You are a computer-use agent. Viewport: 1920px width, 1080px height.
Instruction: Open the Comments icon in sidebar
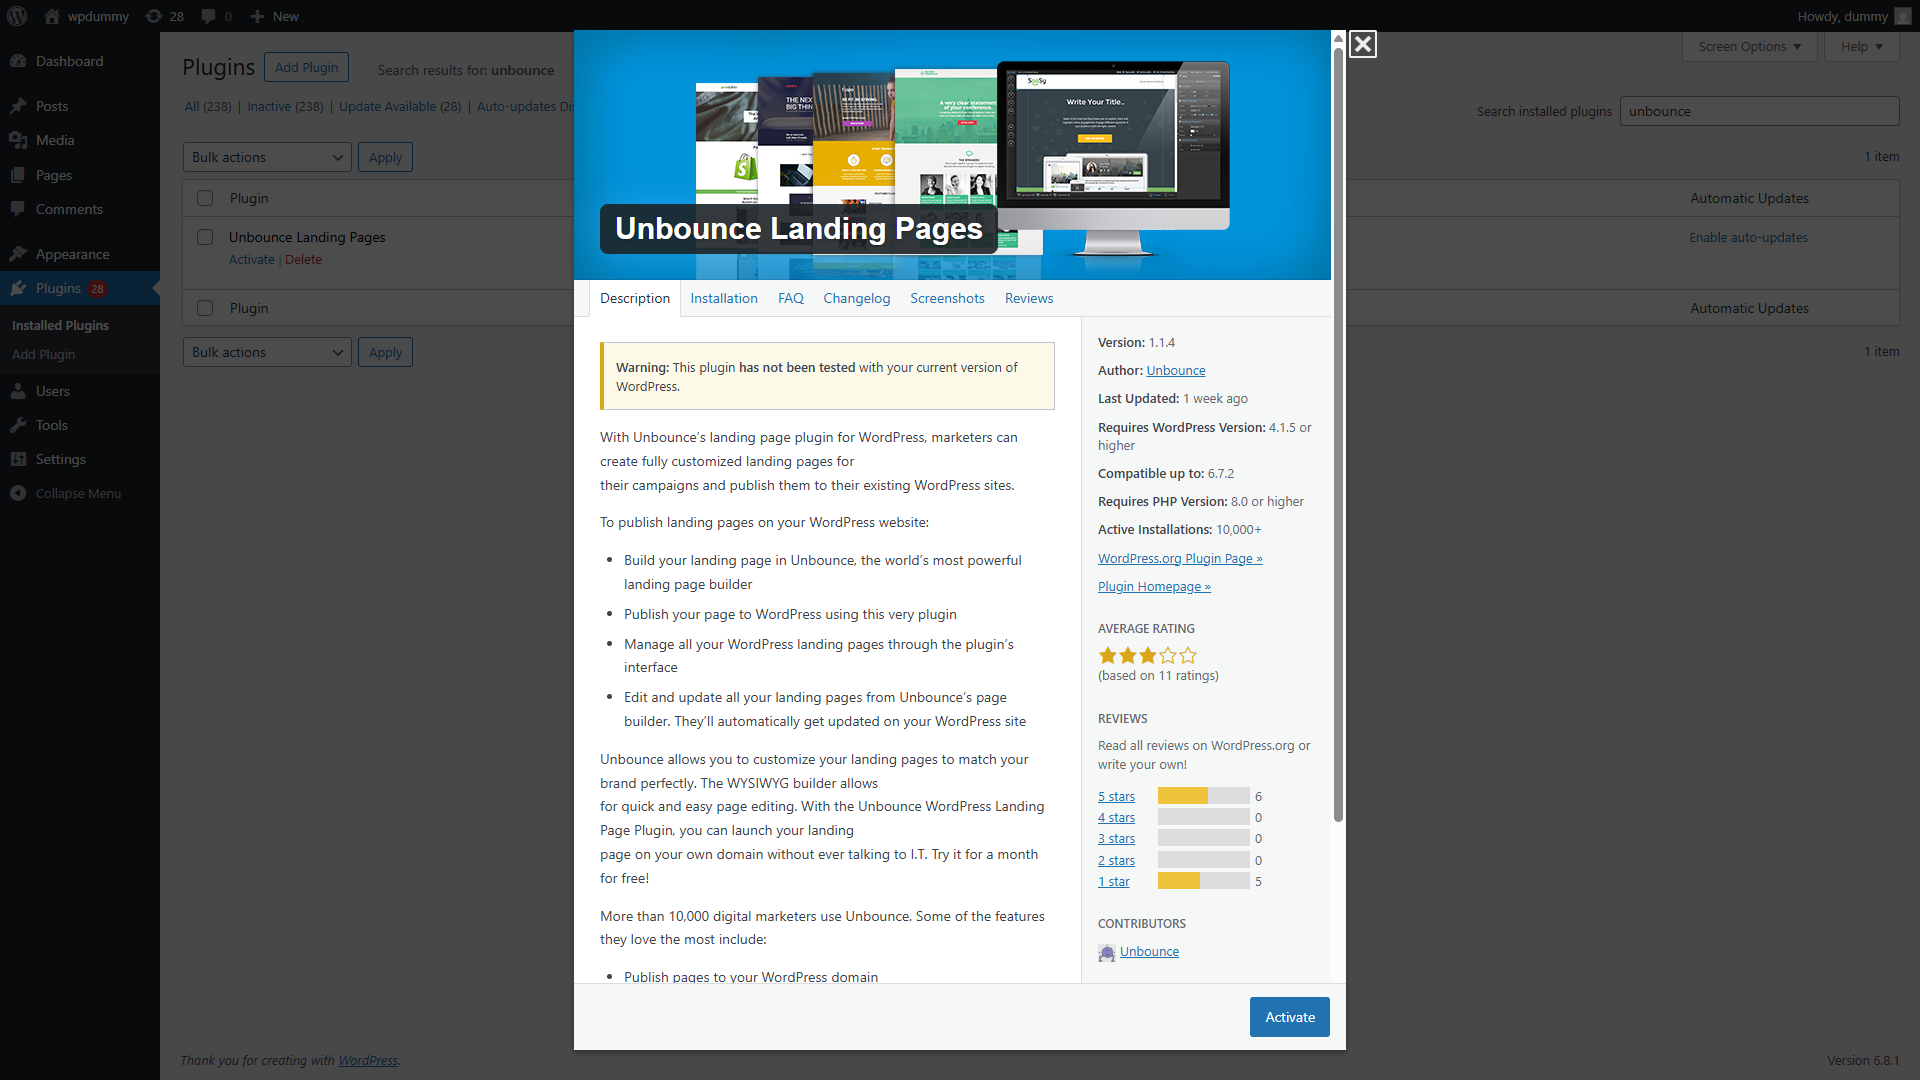click(x=18, y=209)
